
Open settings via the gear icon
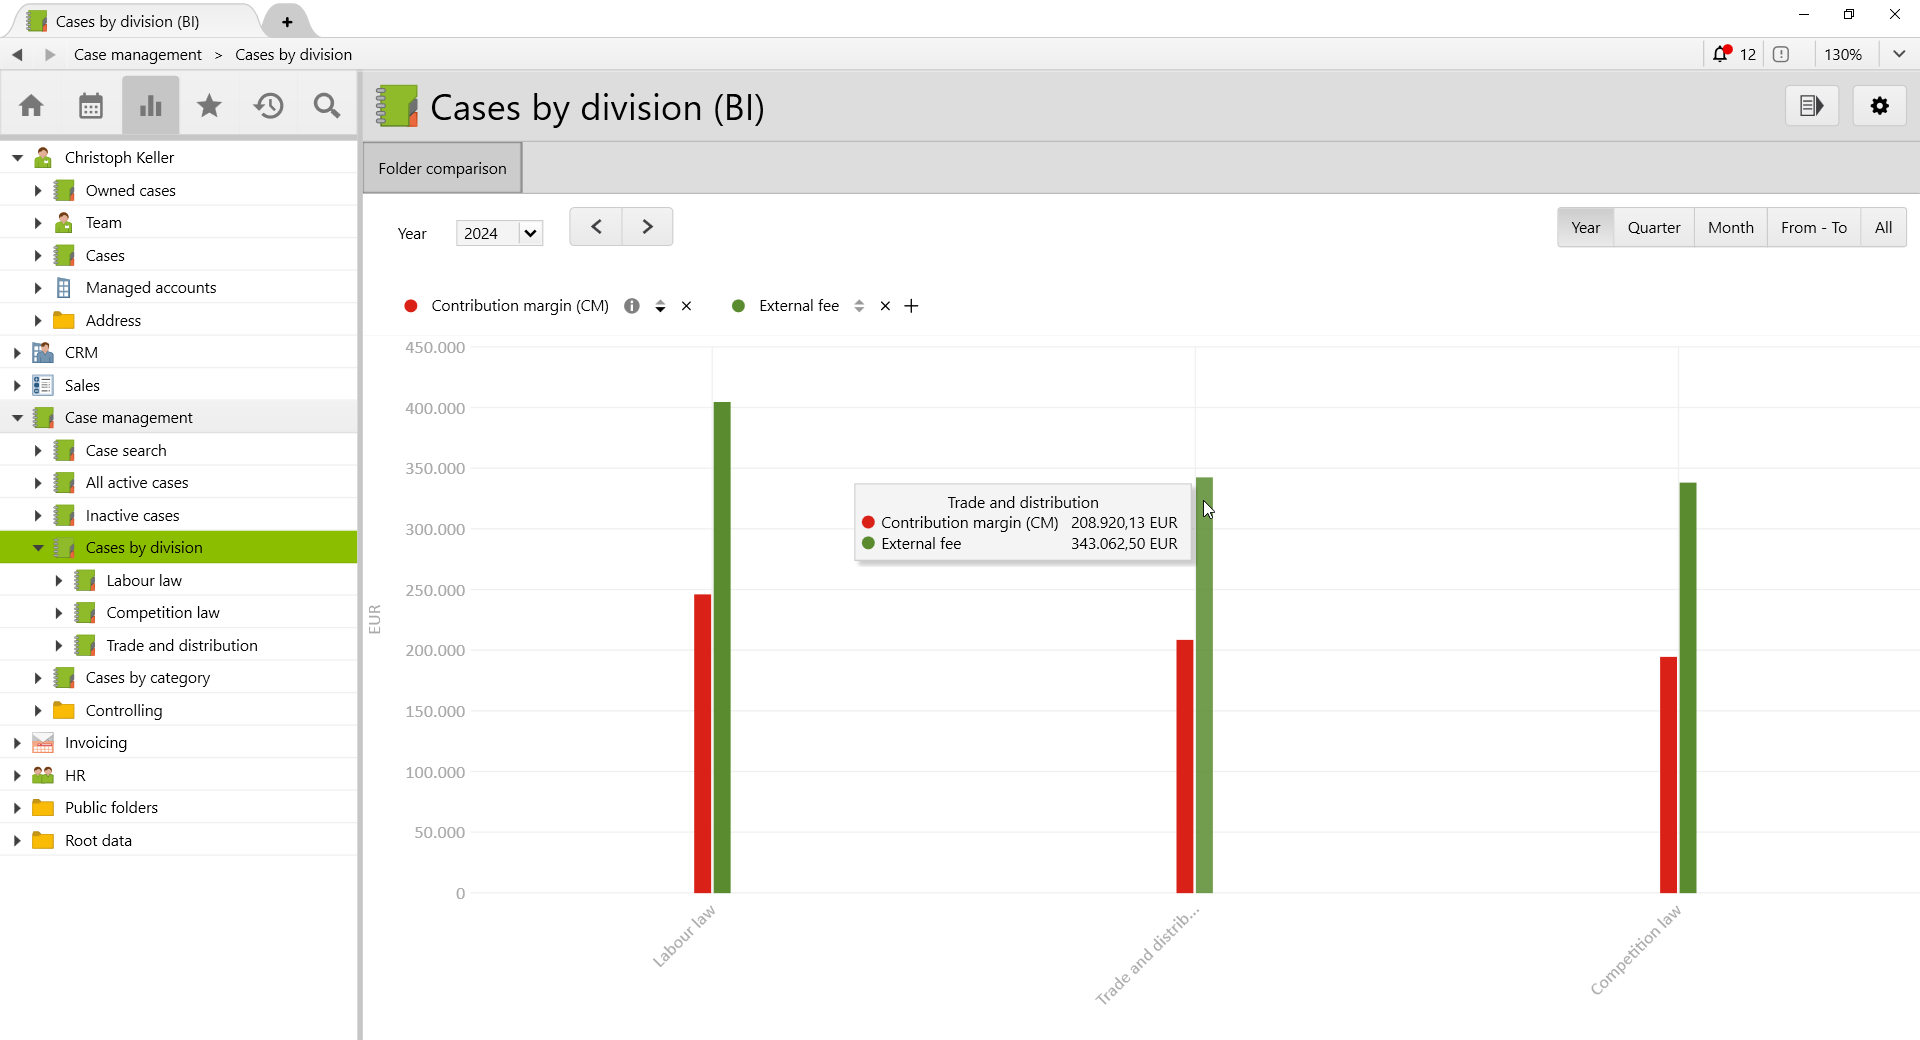pos(1880,105)
